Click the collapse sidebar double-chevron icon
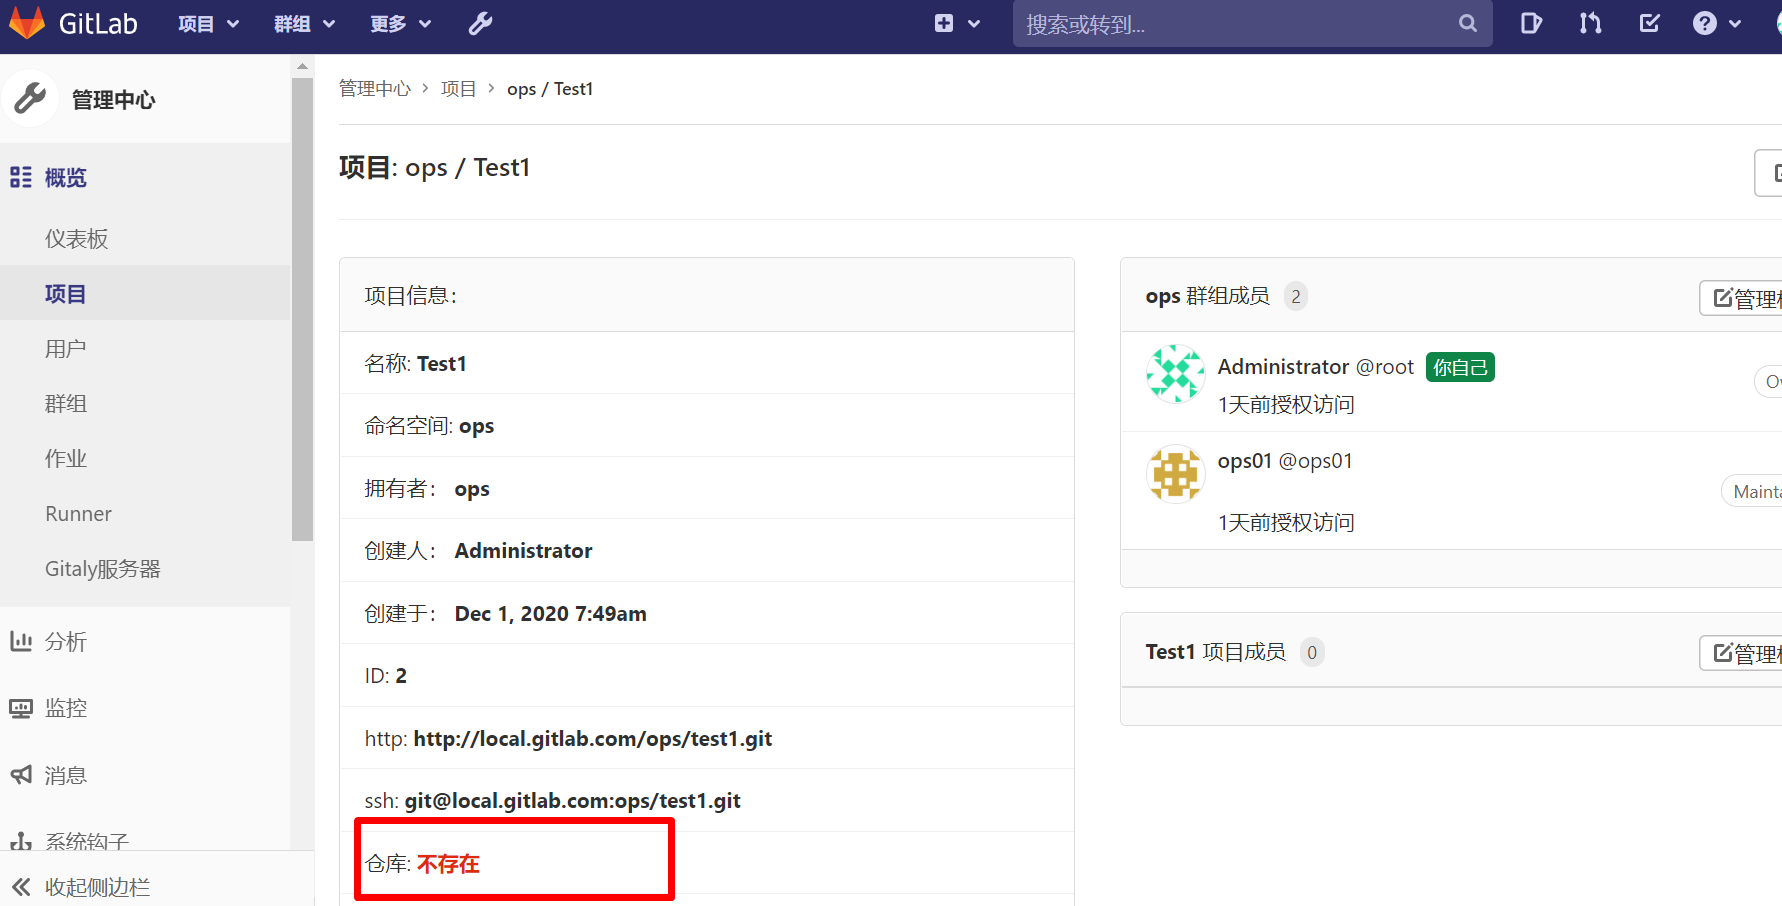The height and width of the screenshot is (906, 1782). click(x=21, y=886)
